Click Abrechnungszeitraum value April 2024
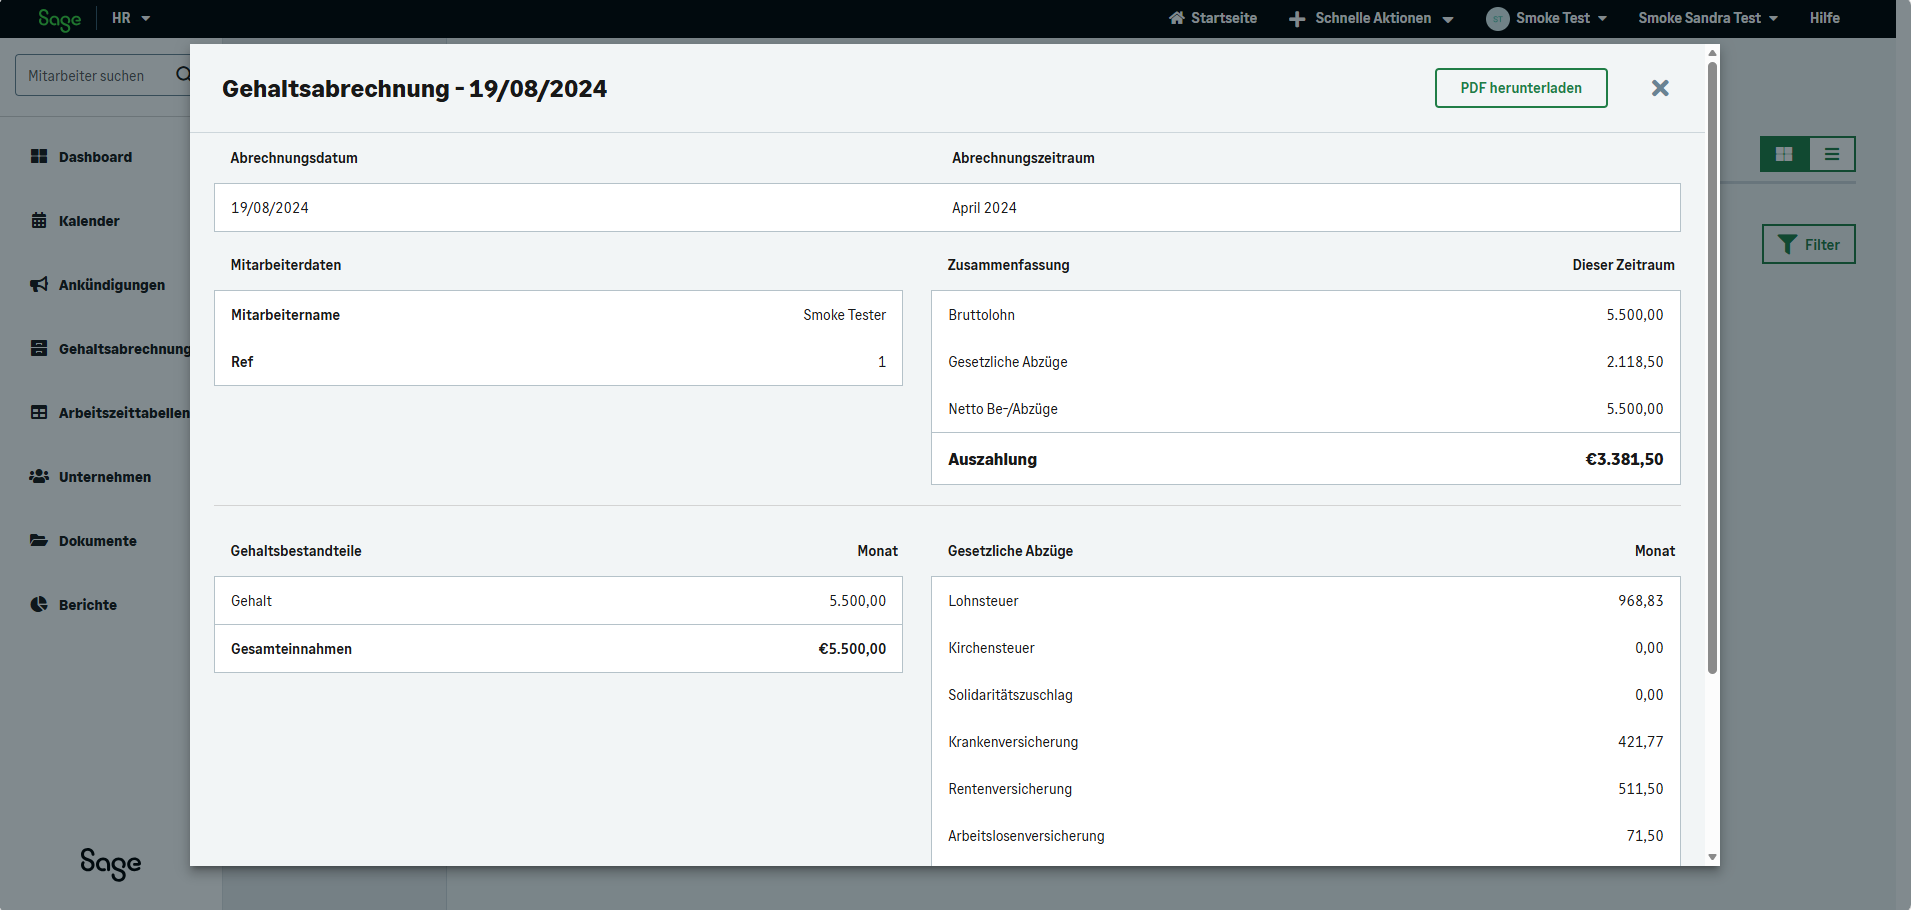The width and height of the screenshot is (1911, 910). pyautogui.click(x=984, y=208)
